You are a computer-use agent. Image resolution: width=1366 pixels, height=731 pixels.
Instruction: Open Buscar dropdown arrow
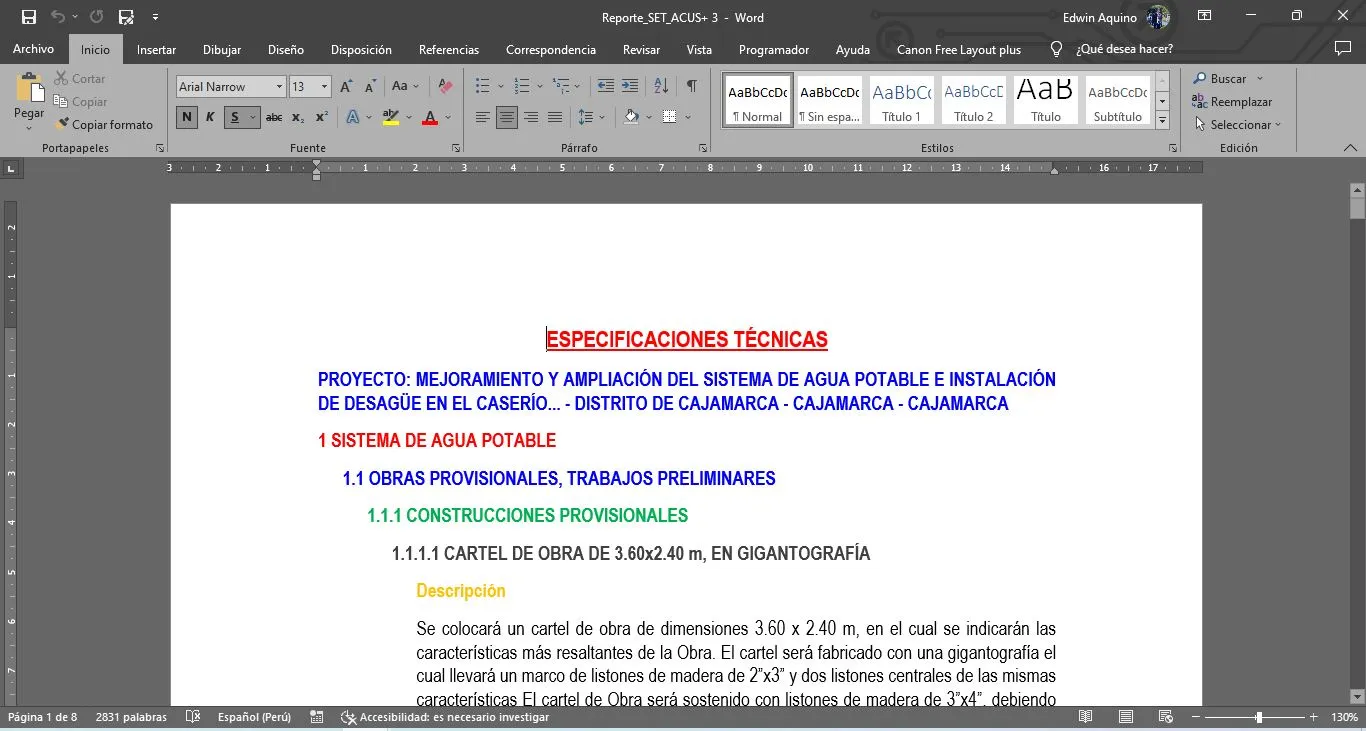click(x=1260, y=79)
